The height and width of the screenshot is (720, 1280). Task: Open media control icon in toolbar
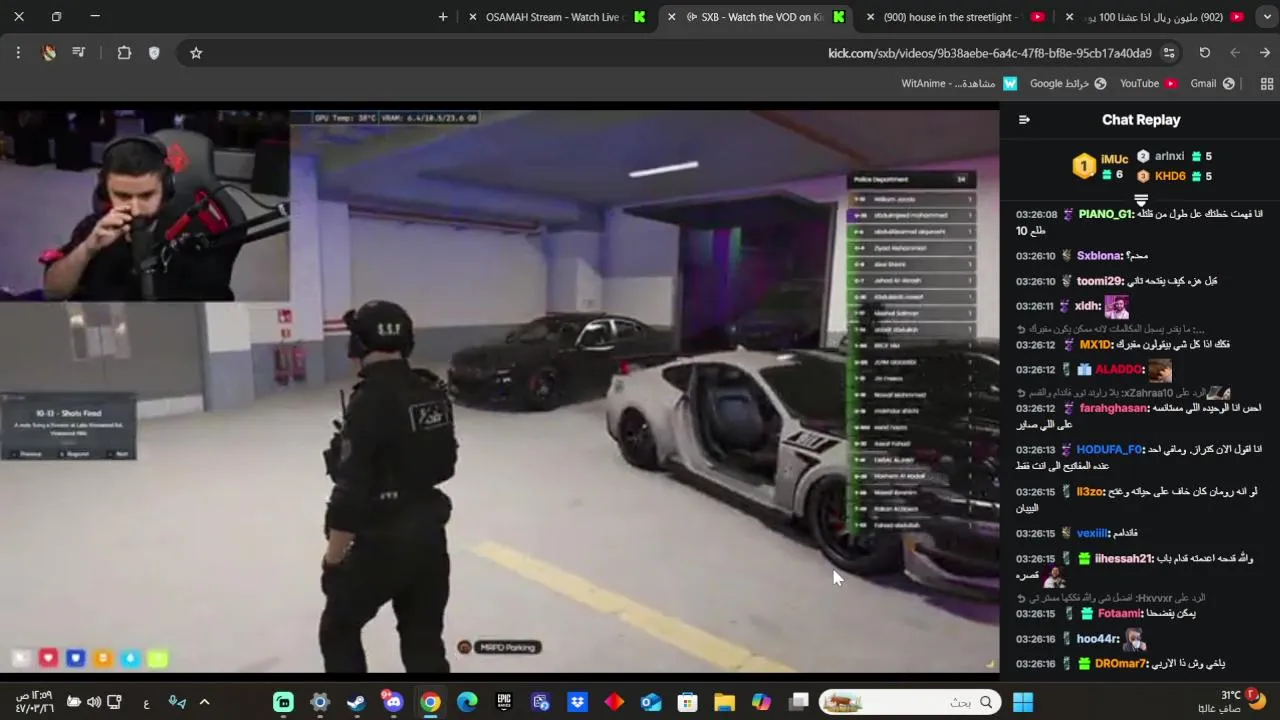pyautogui.click(x=79, y=53)
